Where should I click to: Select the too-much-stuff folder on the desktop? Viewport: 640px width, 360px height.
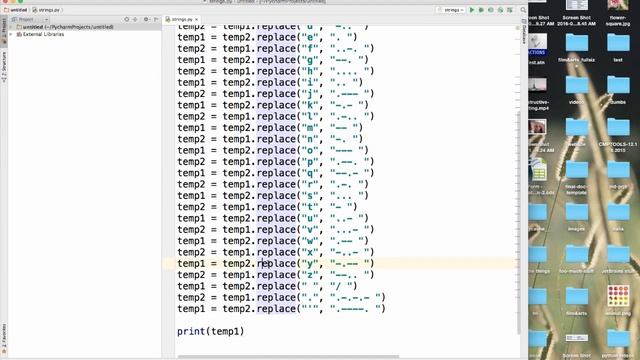[x=576, y=260]
